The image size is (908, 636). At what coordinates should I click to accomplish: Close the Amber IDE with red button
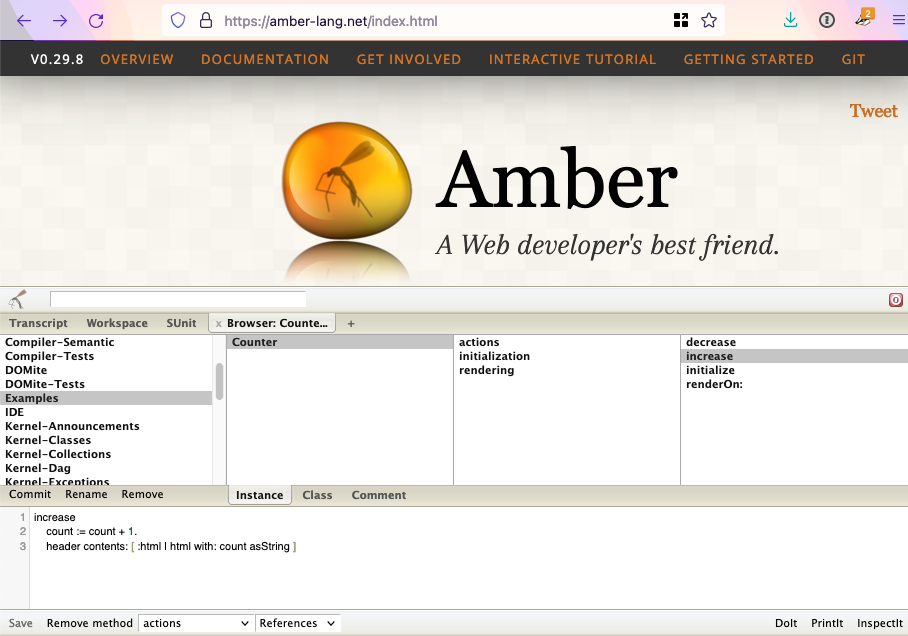(895, 299)
